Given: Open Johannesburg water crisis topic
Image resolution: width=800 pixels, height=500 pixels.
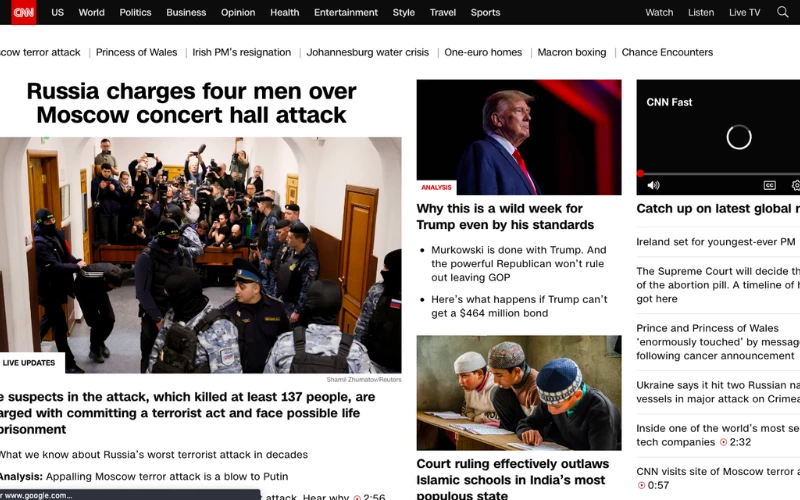Looking at the screenshot, I should point(367,52).
